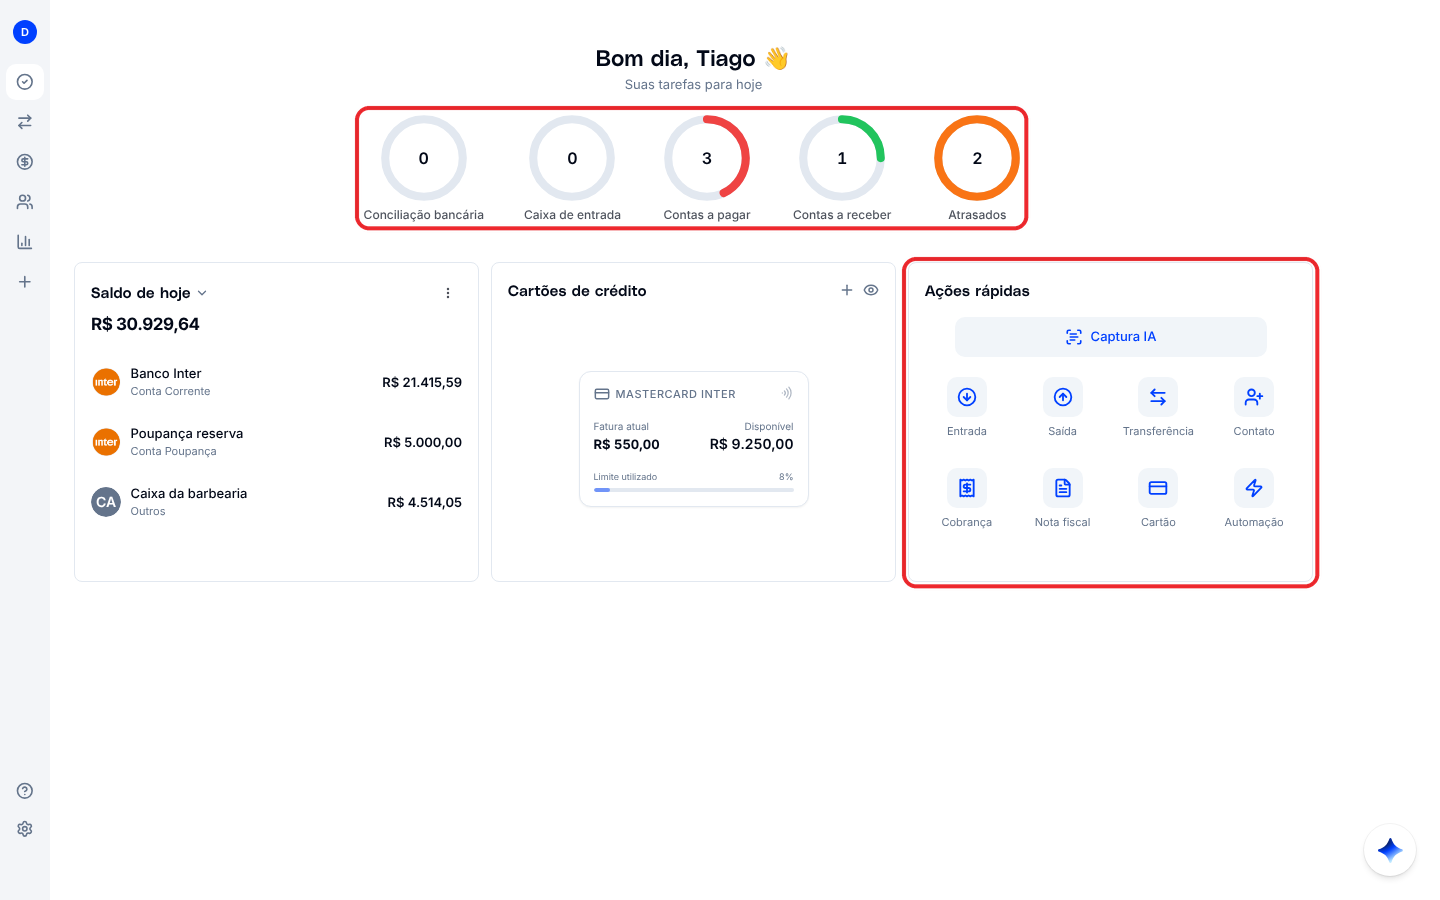This screenshot has width=1440, height=900.
Task: Open the Nota fiscal action
Action: pyautogui.click(x=1062, y=489)
